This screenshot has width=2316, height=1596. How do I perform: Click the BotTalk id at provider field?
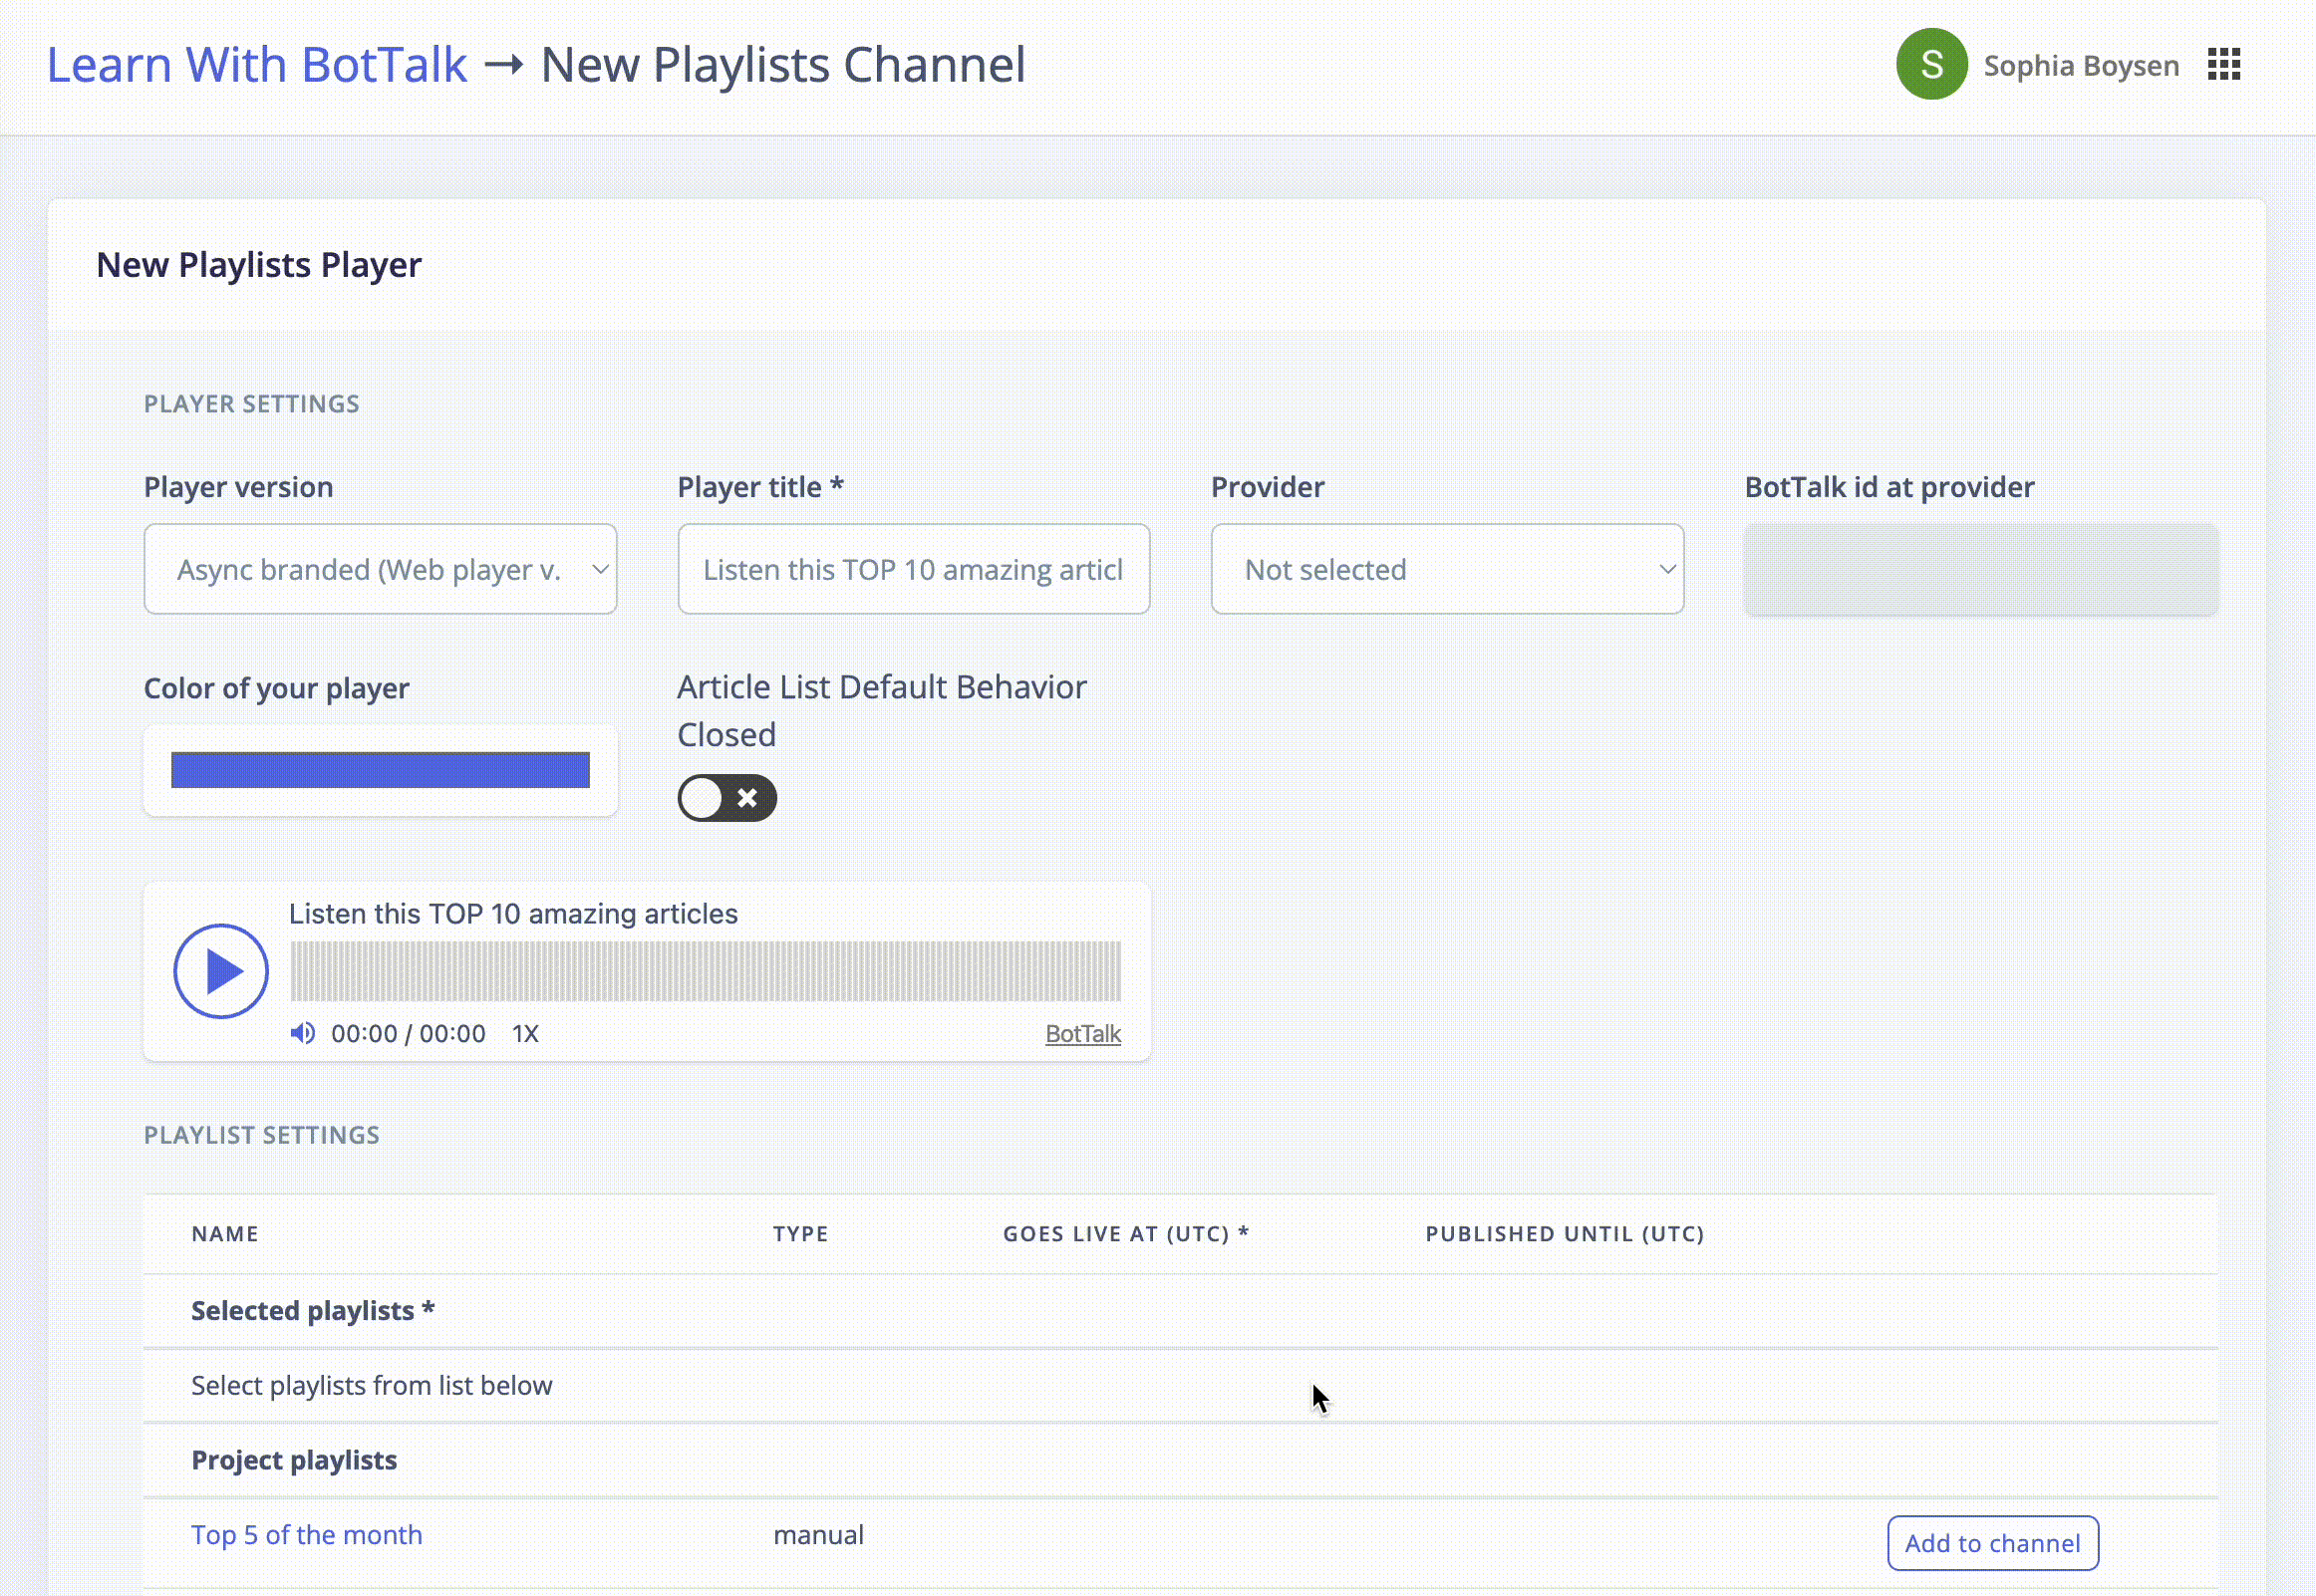(x=1980, y=569)
